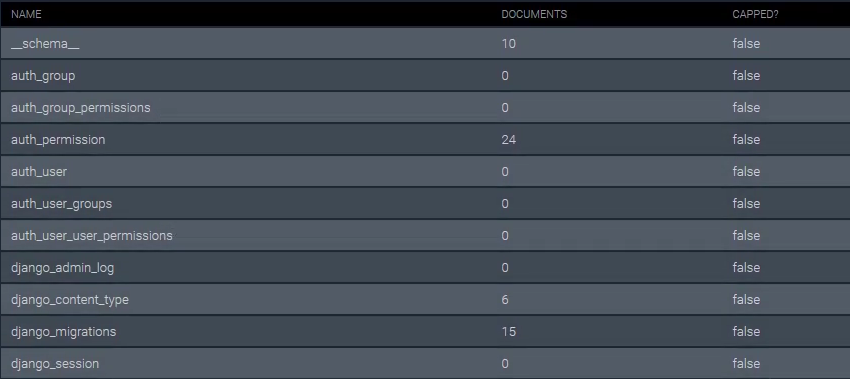850x379 pixels.
Task: Open the auth_group collection
Action: (x=43, y=76)
